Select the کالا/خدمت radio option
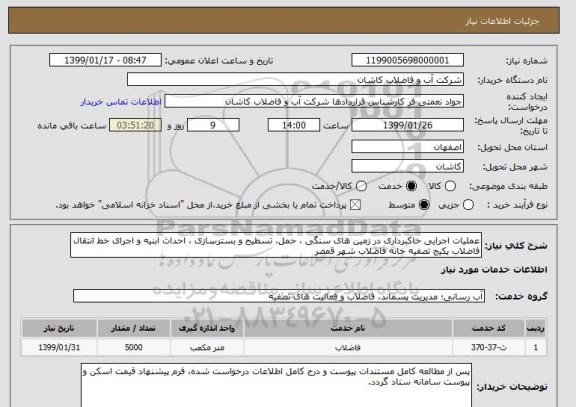 (361, 186)
